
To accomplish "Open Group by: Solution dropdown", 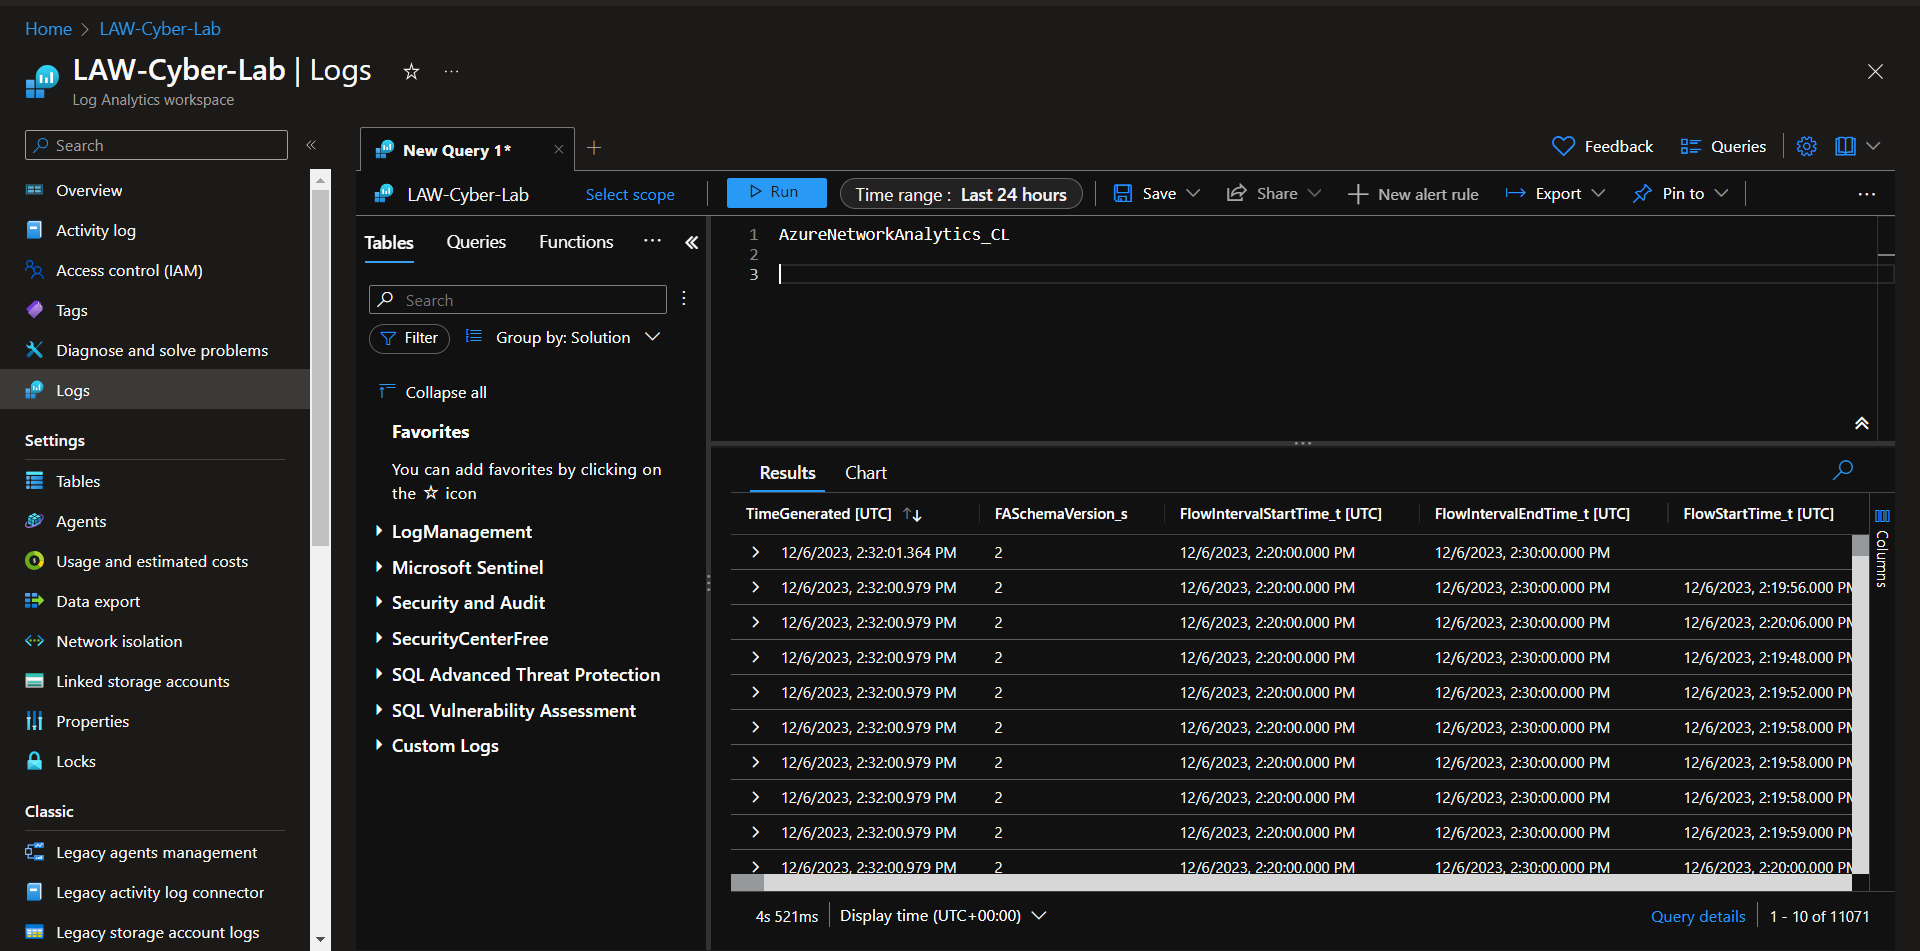I will pos(563,338).
